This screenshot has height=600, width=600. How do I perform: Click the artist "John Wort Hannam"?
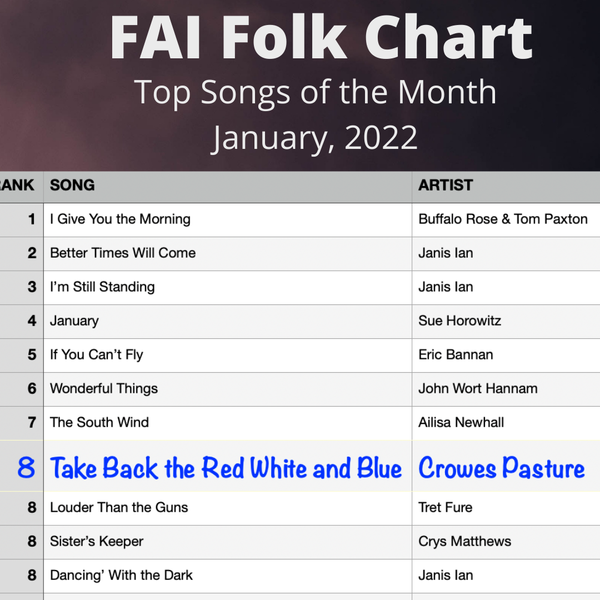click(x=478, y=389)
